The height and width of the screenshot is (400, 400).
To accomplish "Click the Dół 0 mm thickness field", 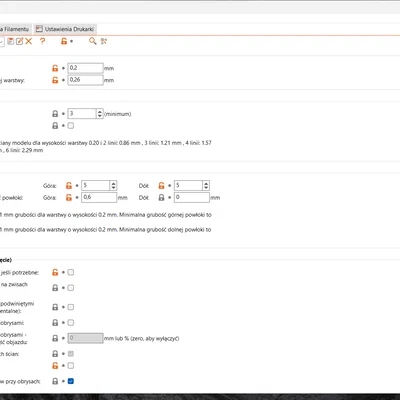I will [x=192, y=198].
